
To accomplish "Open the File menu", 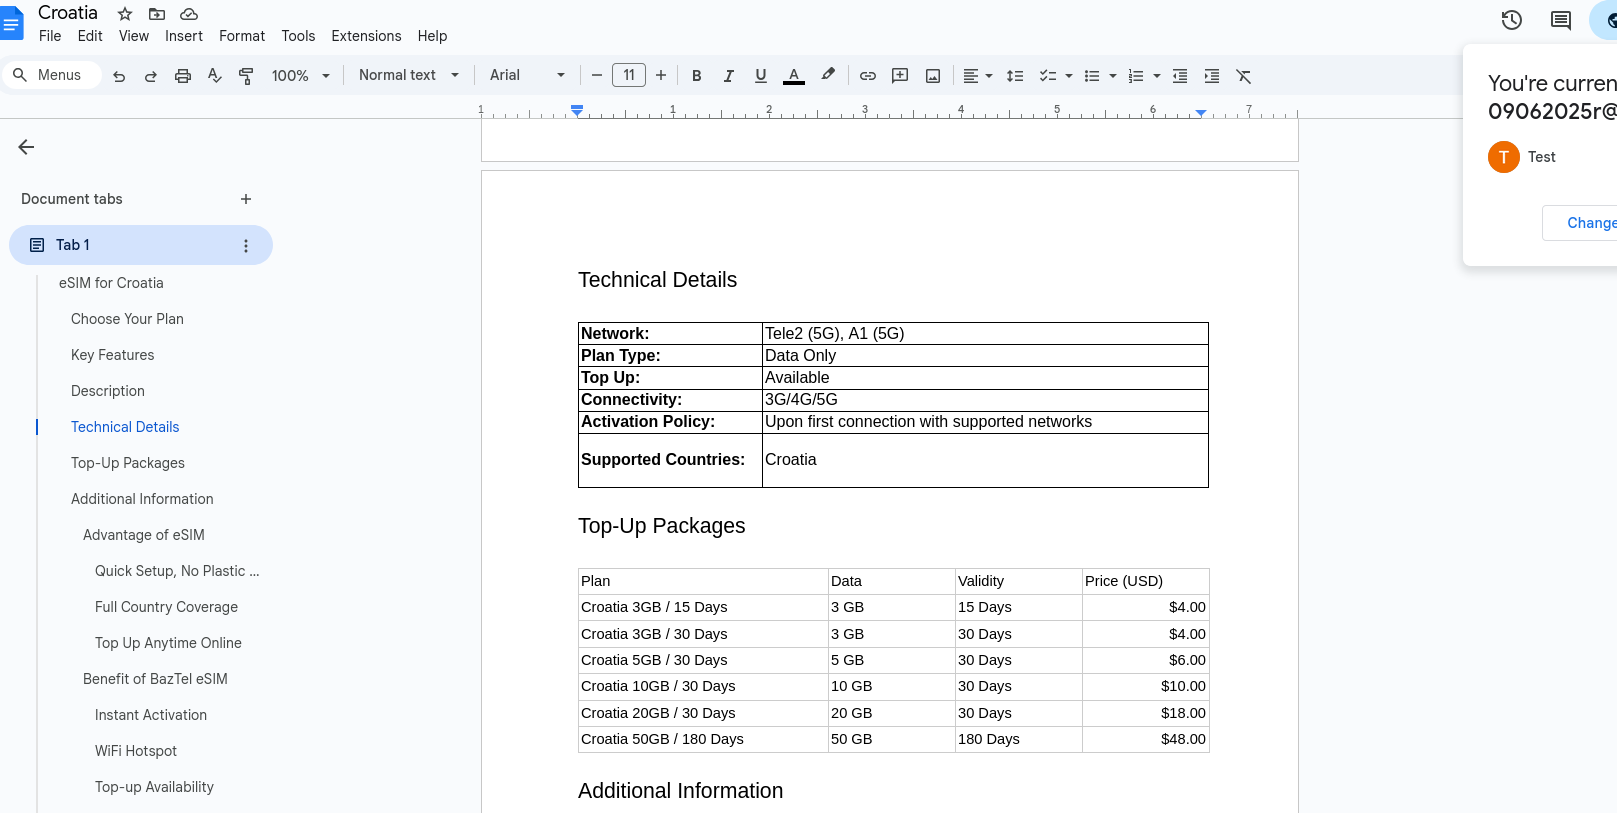I will click(x=50, y=36).
